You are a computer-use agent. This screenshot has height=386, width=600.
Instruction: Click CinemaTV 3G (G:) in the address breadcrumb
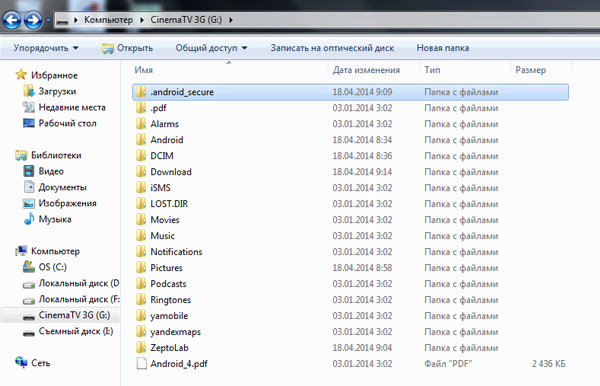pyautogui.click(x=186, y=20)
